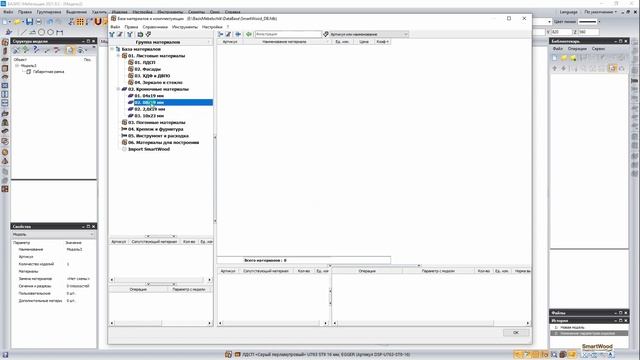Image resolution: width=640 pixels, height=360 pixels.
Task: Select '04. Крепеж и фурнитура' tree item
Action: pyautogui.click(x=156, y=129)
